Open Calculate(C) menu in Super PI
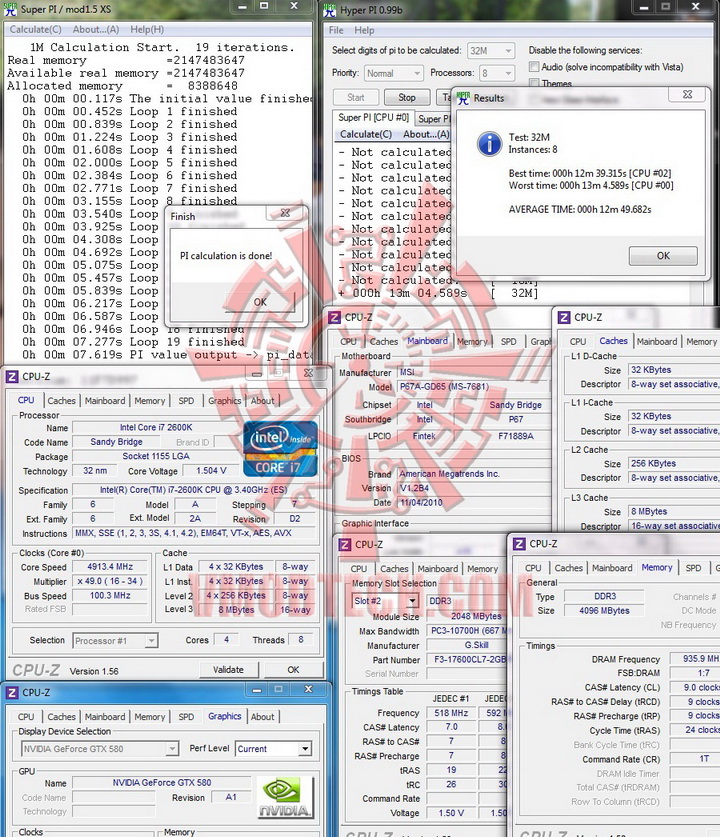Image resolution: width=720 pixels, height=837 pixels. pos(36,29)
